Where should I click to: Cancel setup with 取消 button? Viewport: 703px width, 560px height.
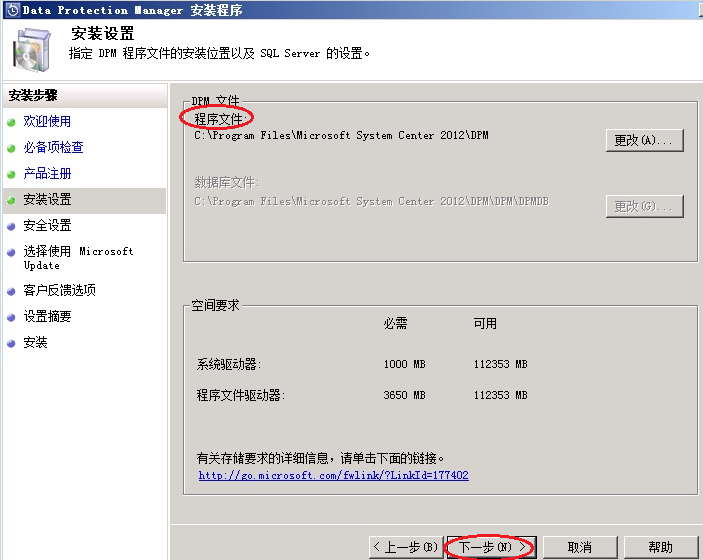click(580, 547)
